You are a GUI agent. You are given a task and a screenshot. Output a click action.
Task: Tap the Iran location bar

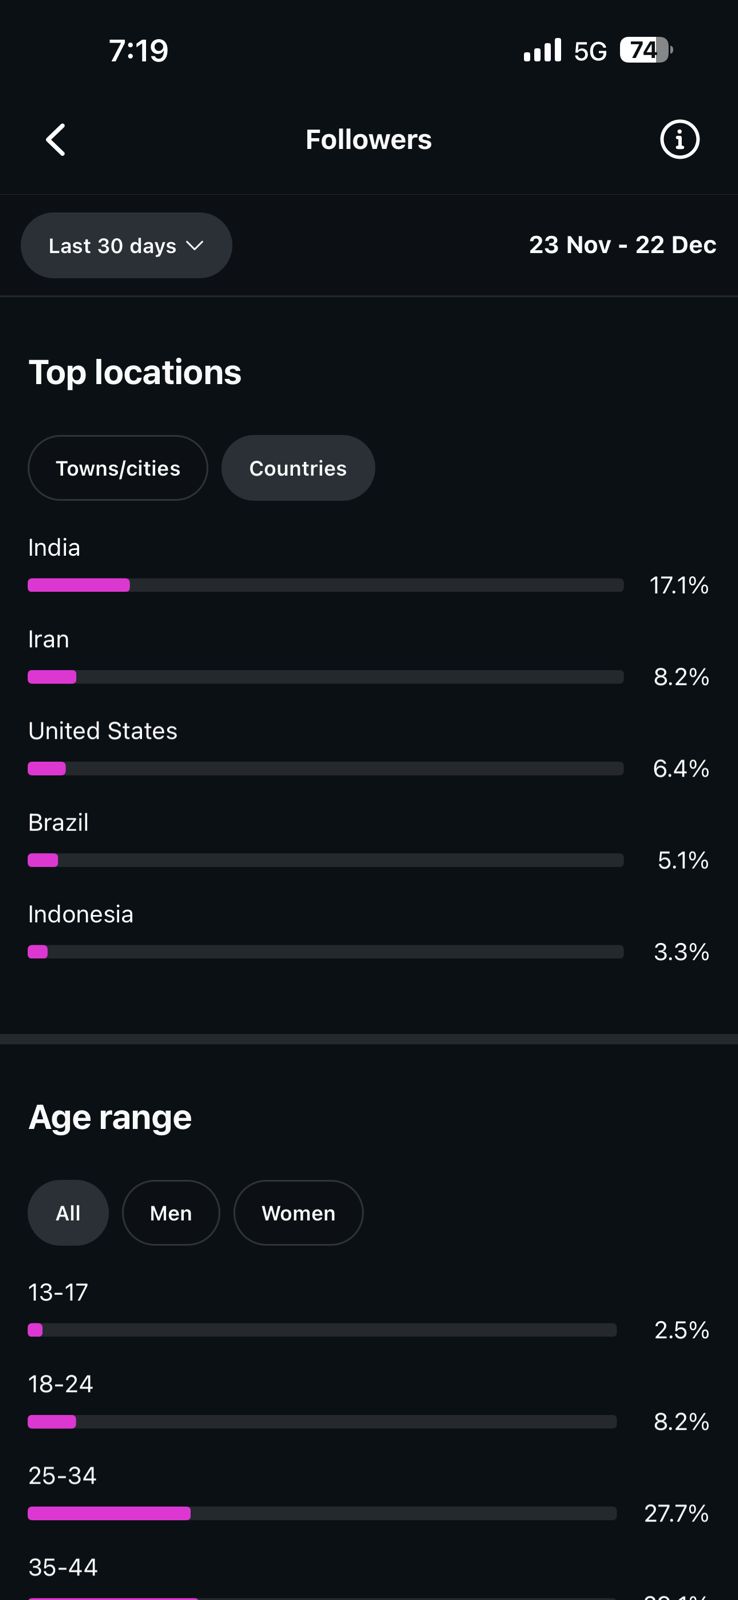click(x=325, y=677)
